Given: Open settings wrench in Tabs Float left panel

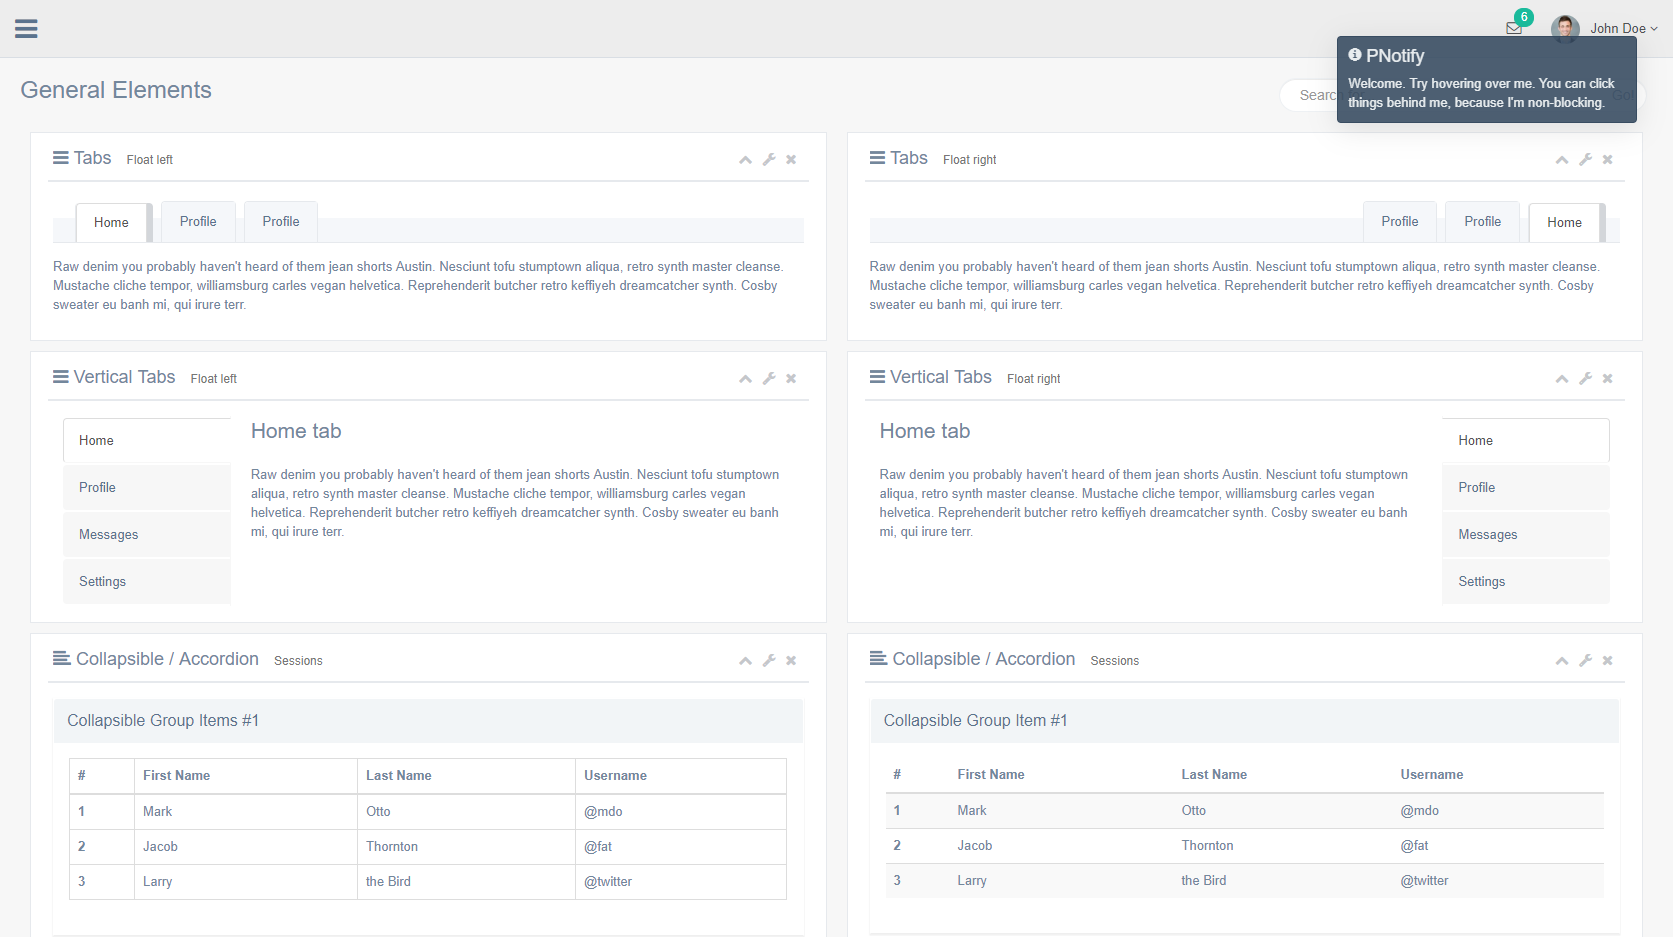Looking at the screenshot, I should click(x=769, y=160).
